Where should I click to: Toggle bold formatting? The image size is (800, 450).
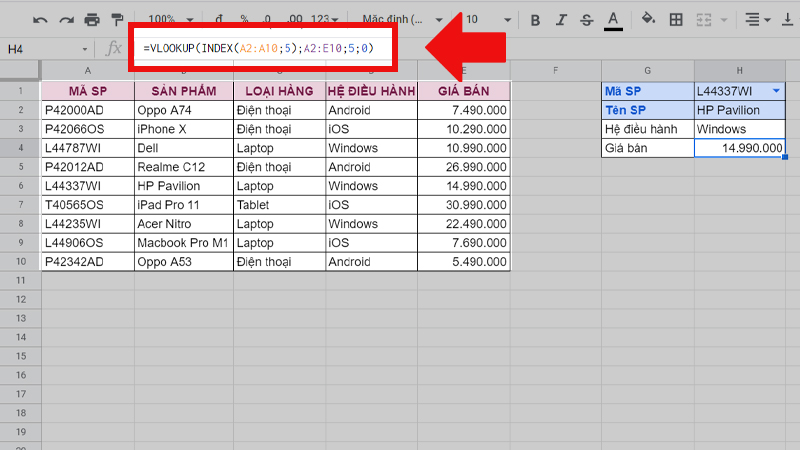535,20
